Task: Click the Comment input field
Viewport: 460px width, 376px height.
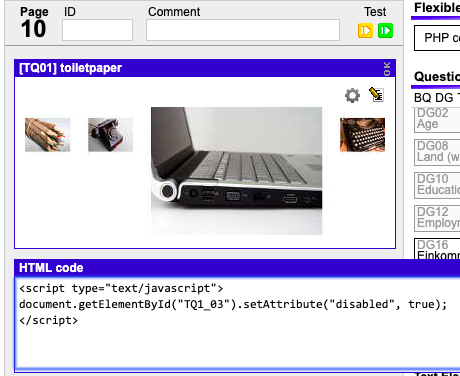Action: [x=243, y=30]
